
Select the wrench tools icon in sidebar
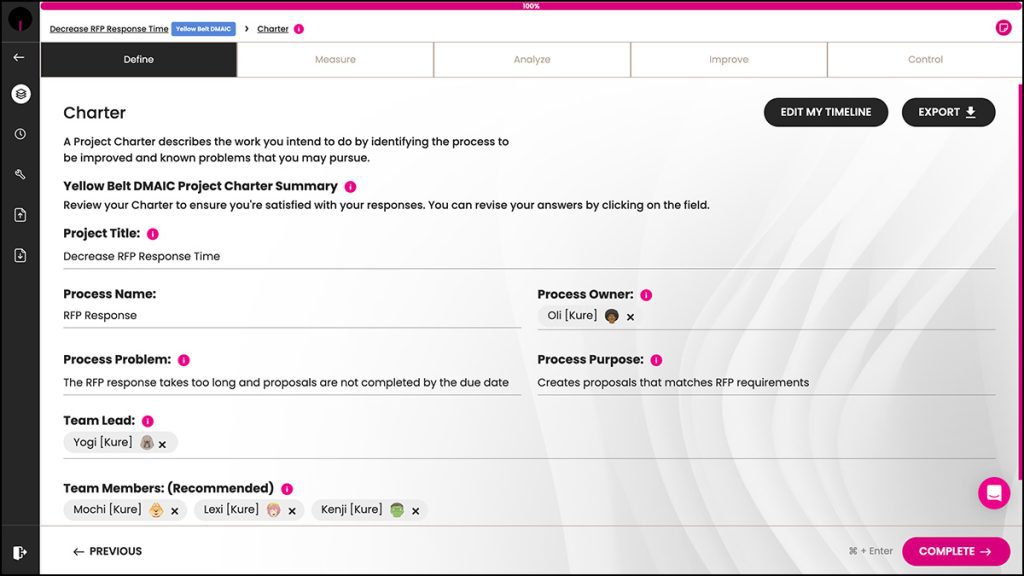[x=20, y=174]
